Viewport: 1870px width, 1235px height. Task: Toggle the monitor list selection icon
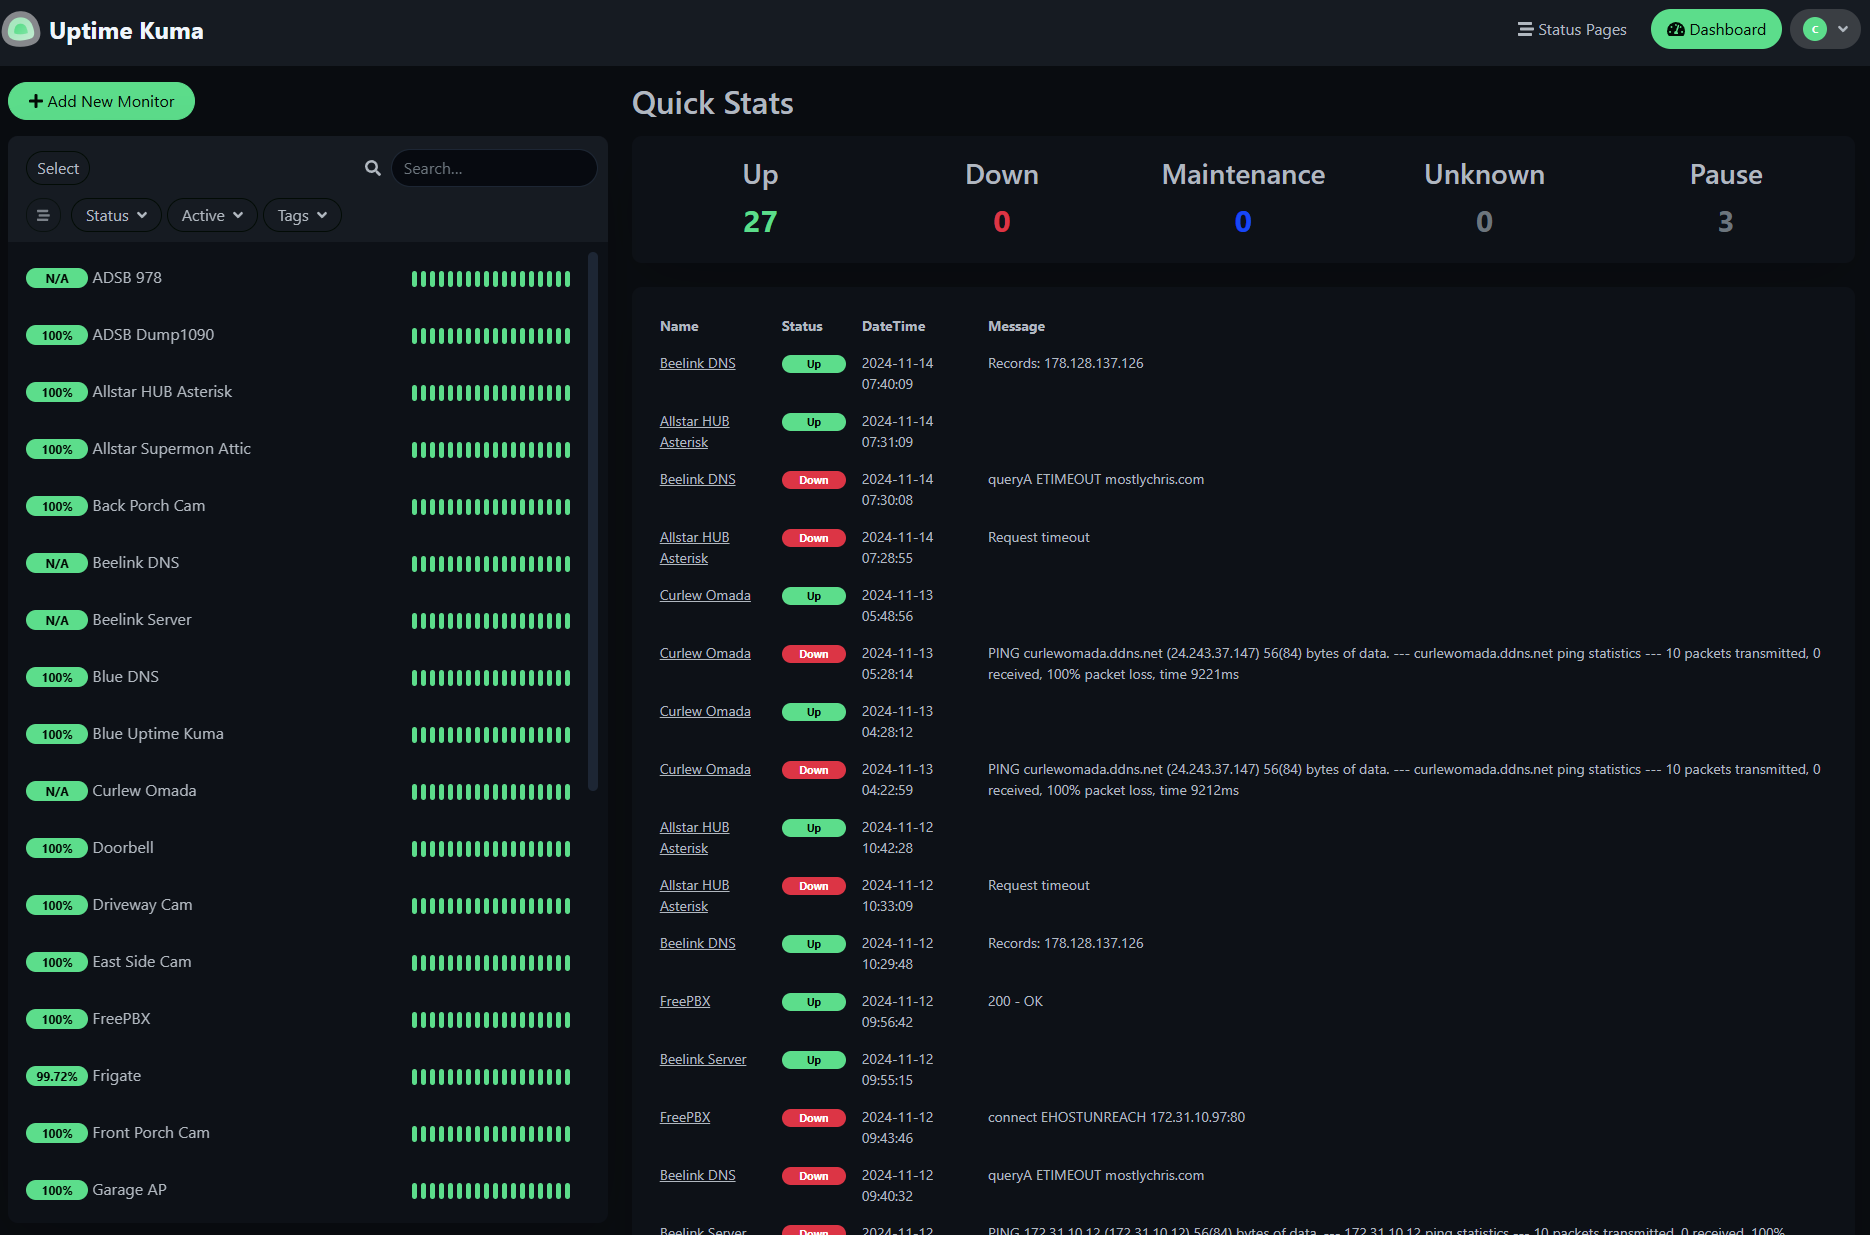point(43,215)
